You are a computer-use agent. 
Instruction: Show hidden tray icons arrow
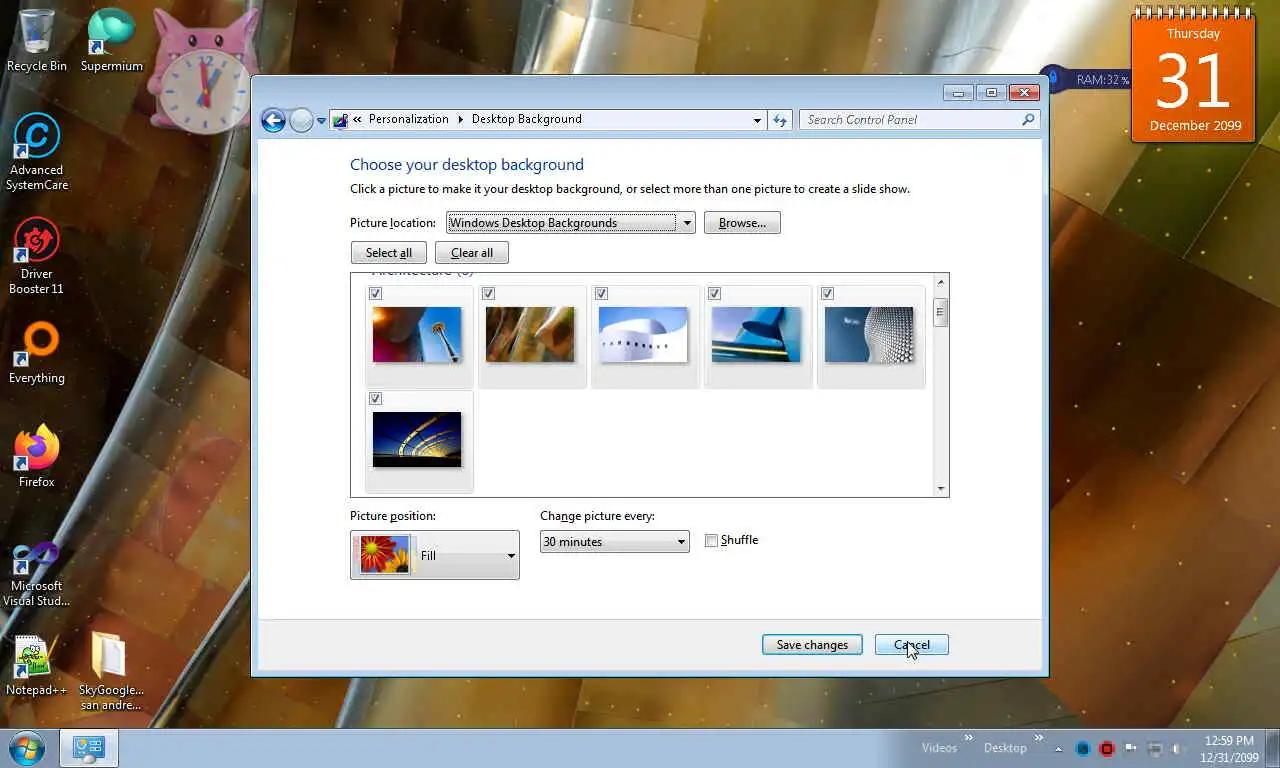tap(1058, 749)
